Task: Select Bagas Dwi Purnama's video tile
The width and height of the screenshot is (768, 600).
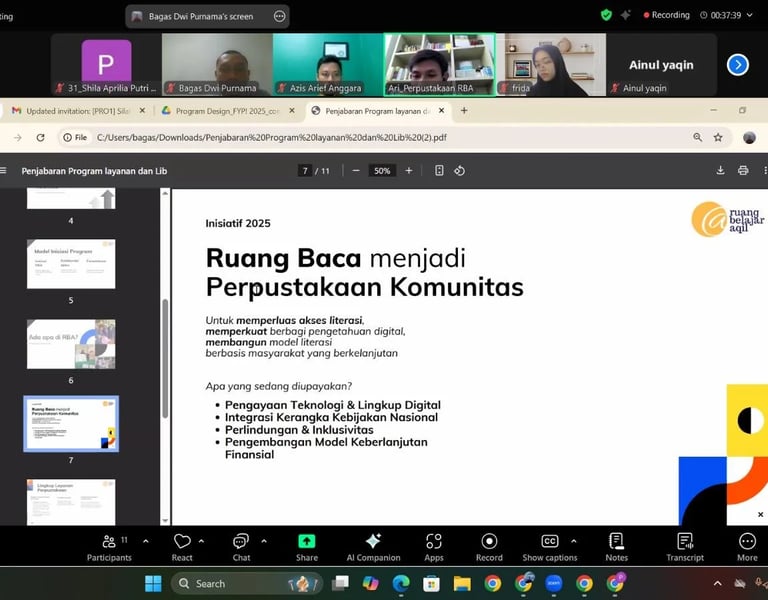Action: (x=217, y=65)
